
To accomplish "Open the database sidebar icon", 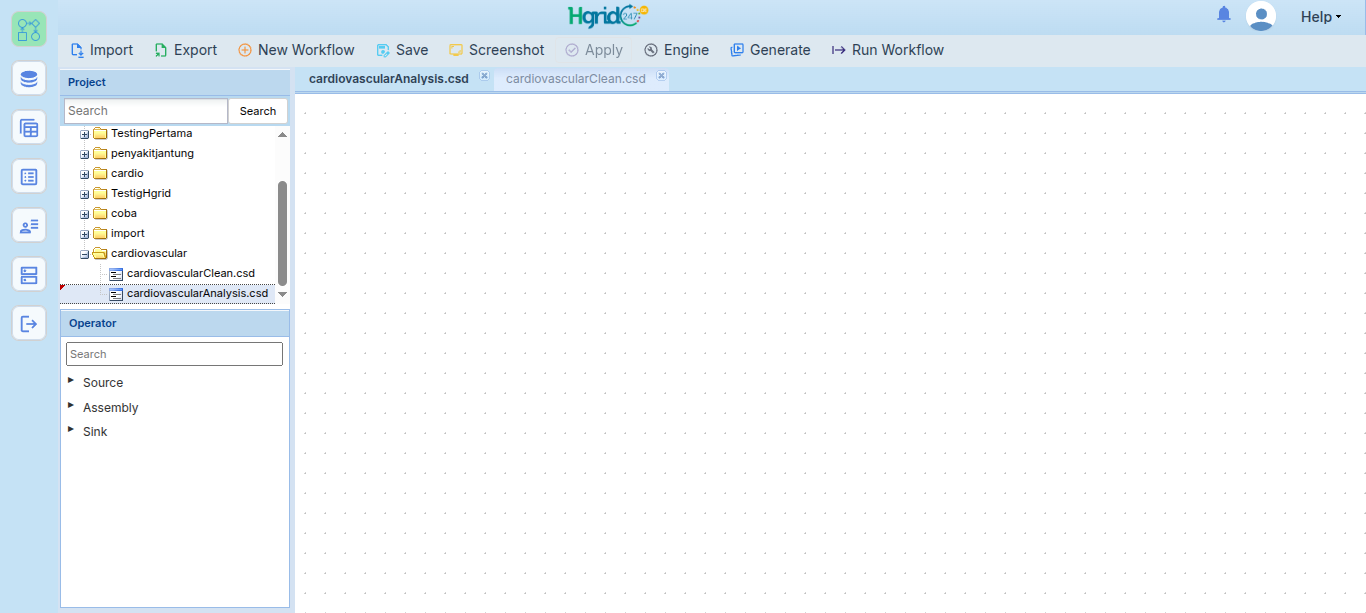I will pos(29,78).
